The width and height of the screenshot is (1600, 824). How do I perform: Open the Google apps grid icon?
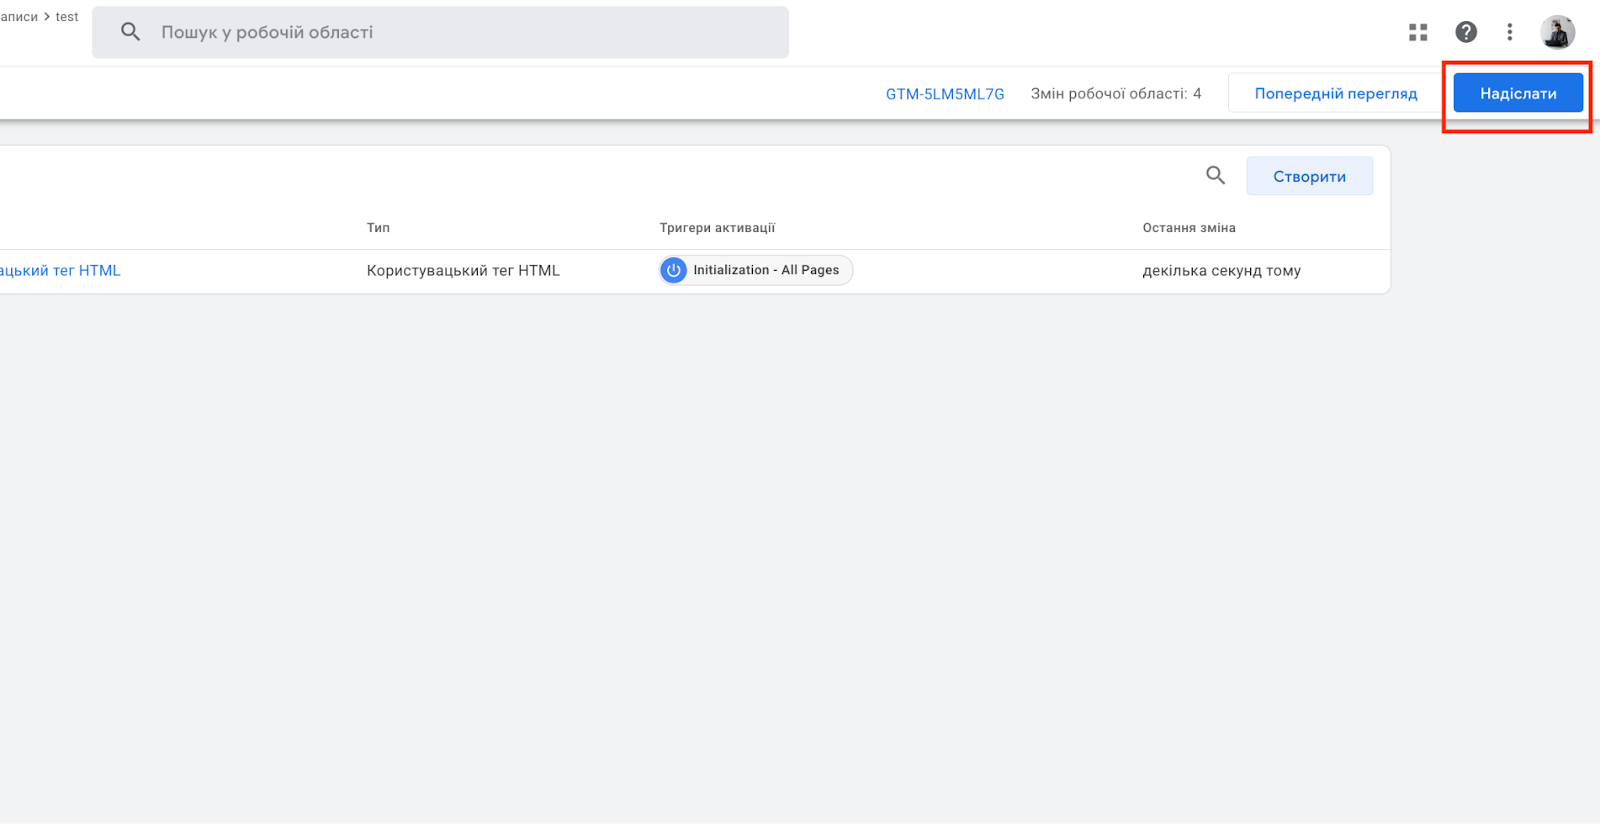tap(1418, 32)
